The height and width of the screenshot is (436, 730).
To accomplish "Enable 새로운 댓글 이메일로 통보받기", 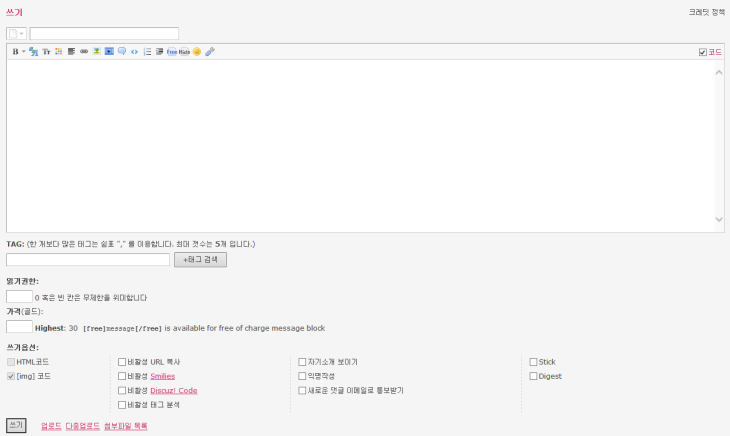I will tap(302, 390).
